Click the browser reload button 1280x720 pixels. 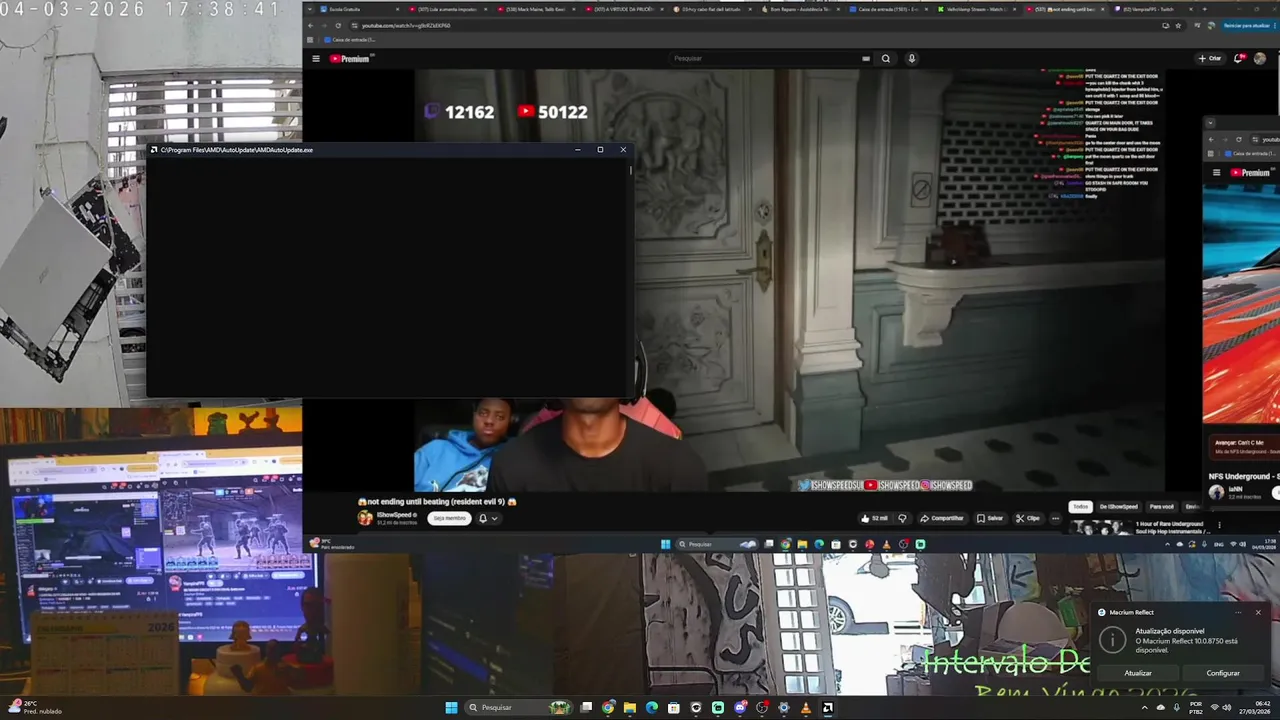pos(338,25)
